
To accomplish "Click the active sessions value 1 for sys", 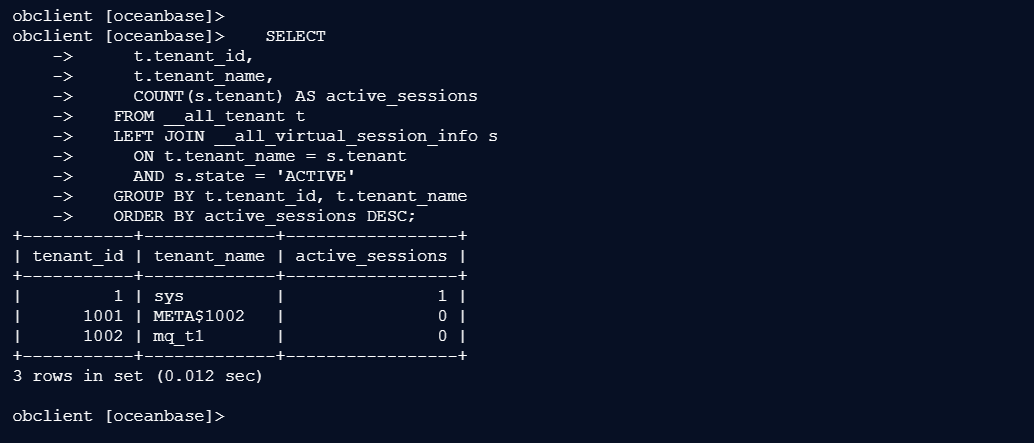I will pyautogui.click(x=442, y=296).
